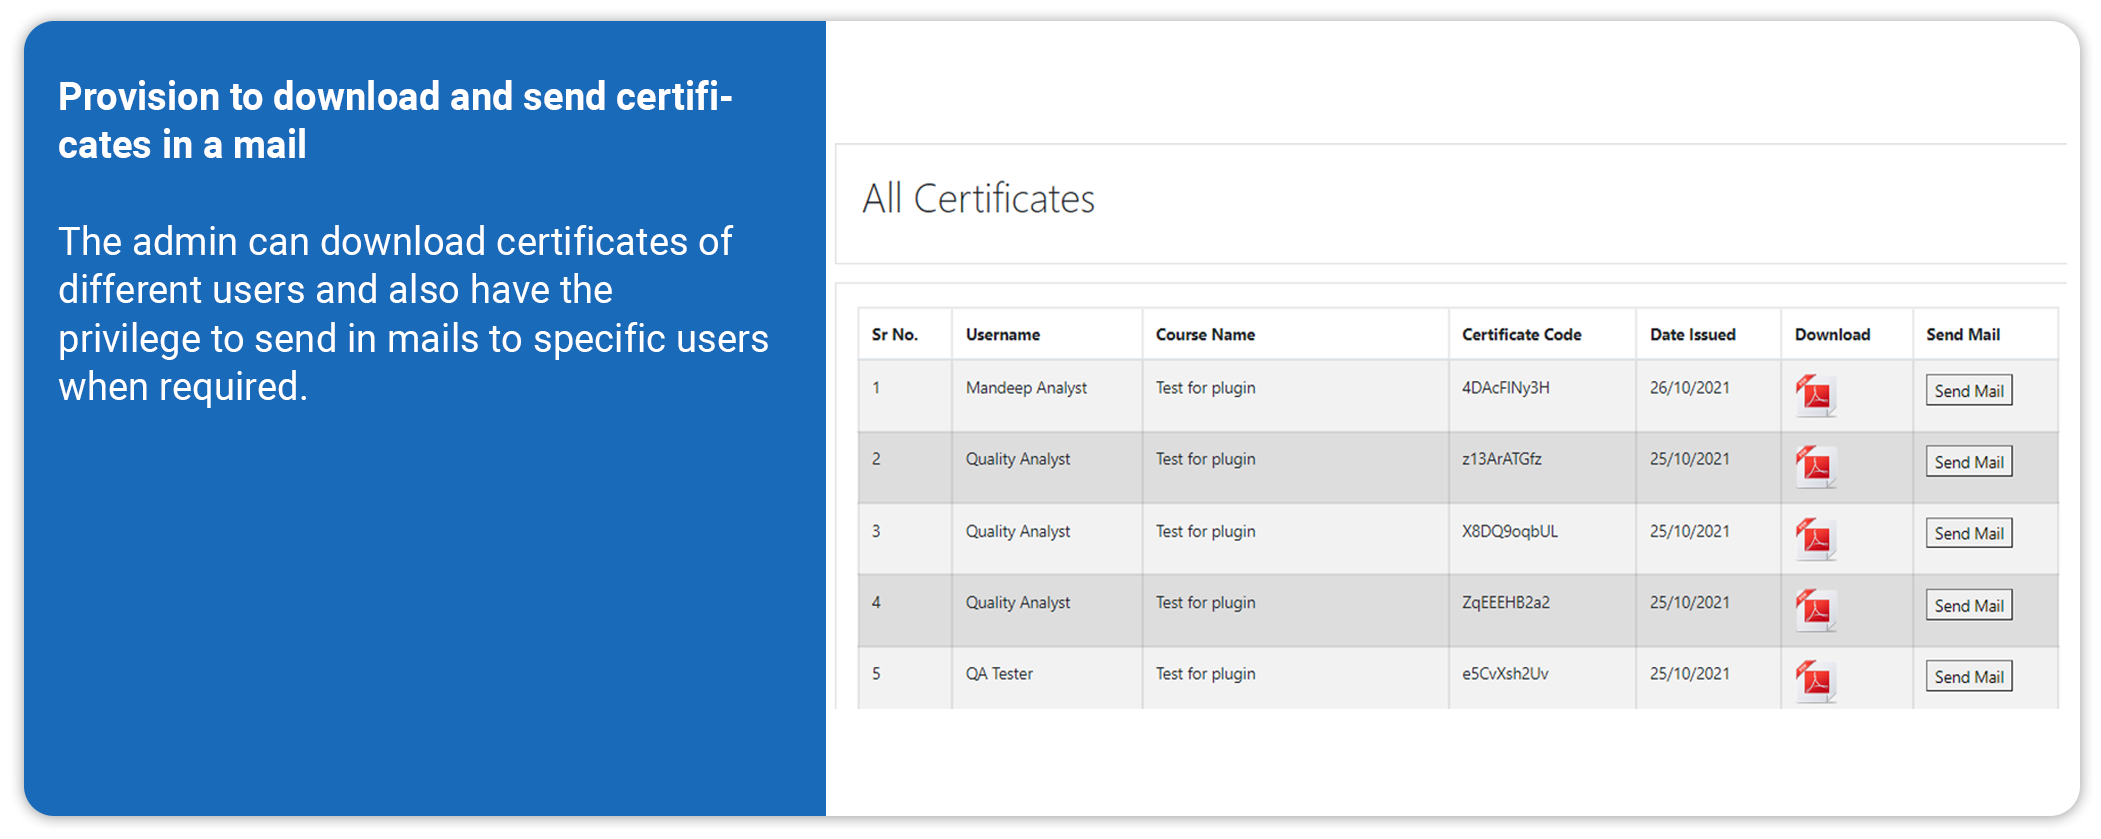Send Mail to Mandeep Analyst
This screenshot has height=839, width=2101.
[x=1968, y=391]
